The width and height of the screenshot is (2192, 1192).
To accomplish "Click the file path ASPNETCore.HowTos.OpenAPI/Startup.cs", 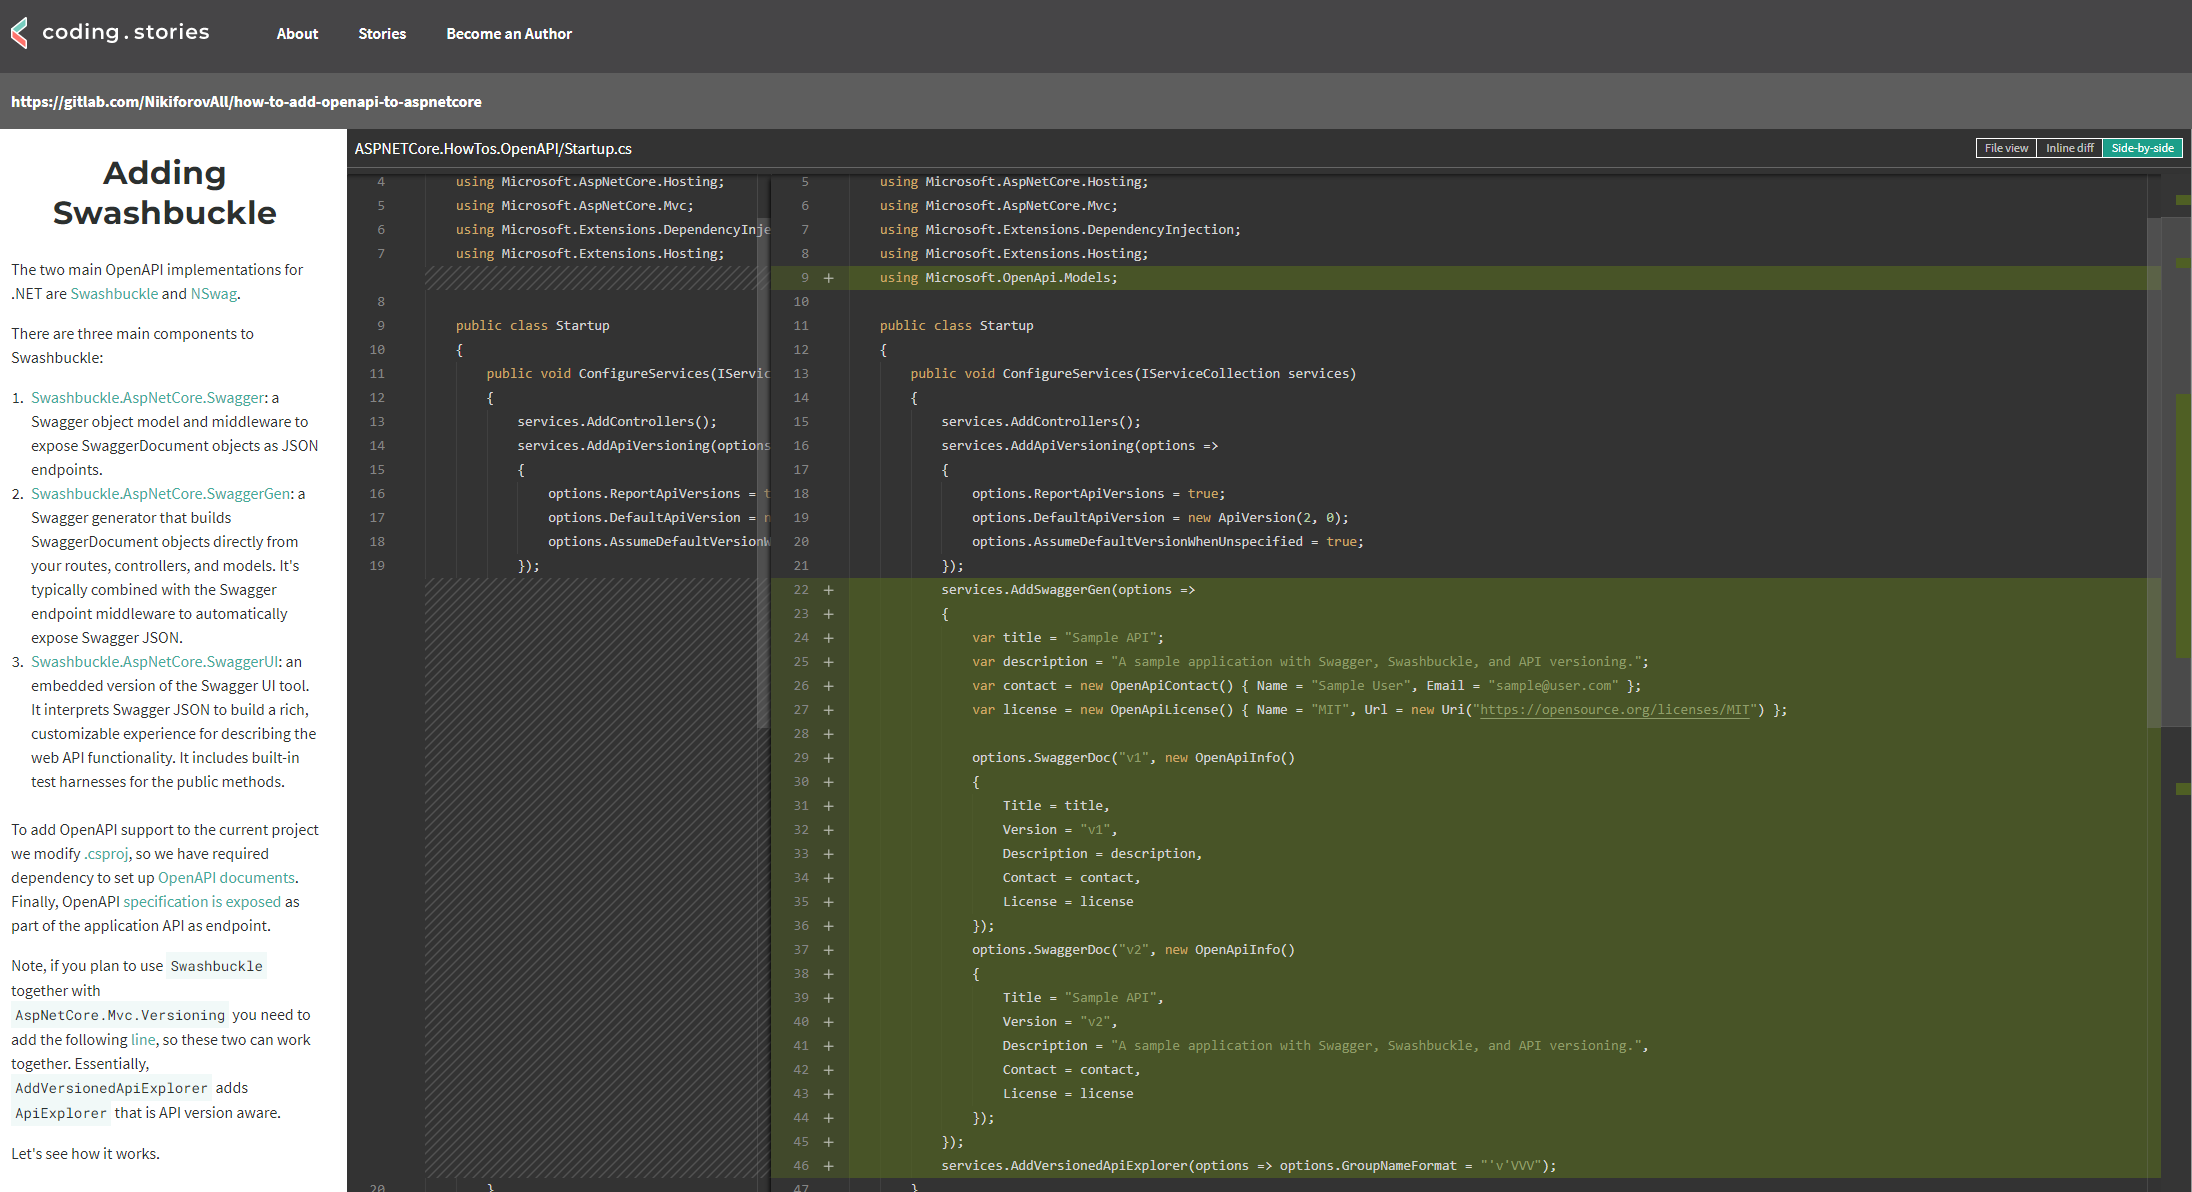I will [493, 149].
